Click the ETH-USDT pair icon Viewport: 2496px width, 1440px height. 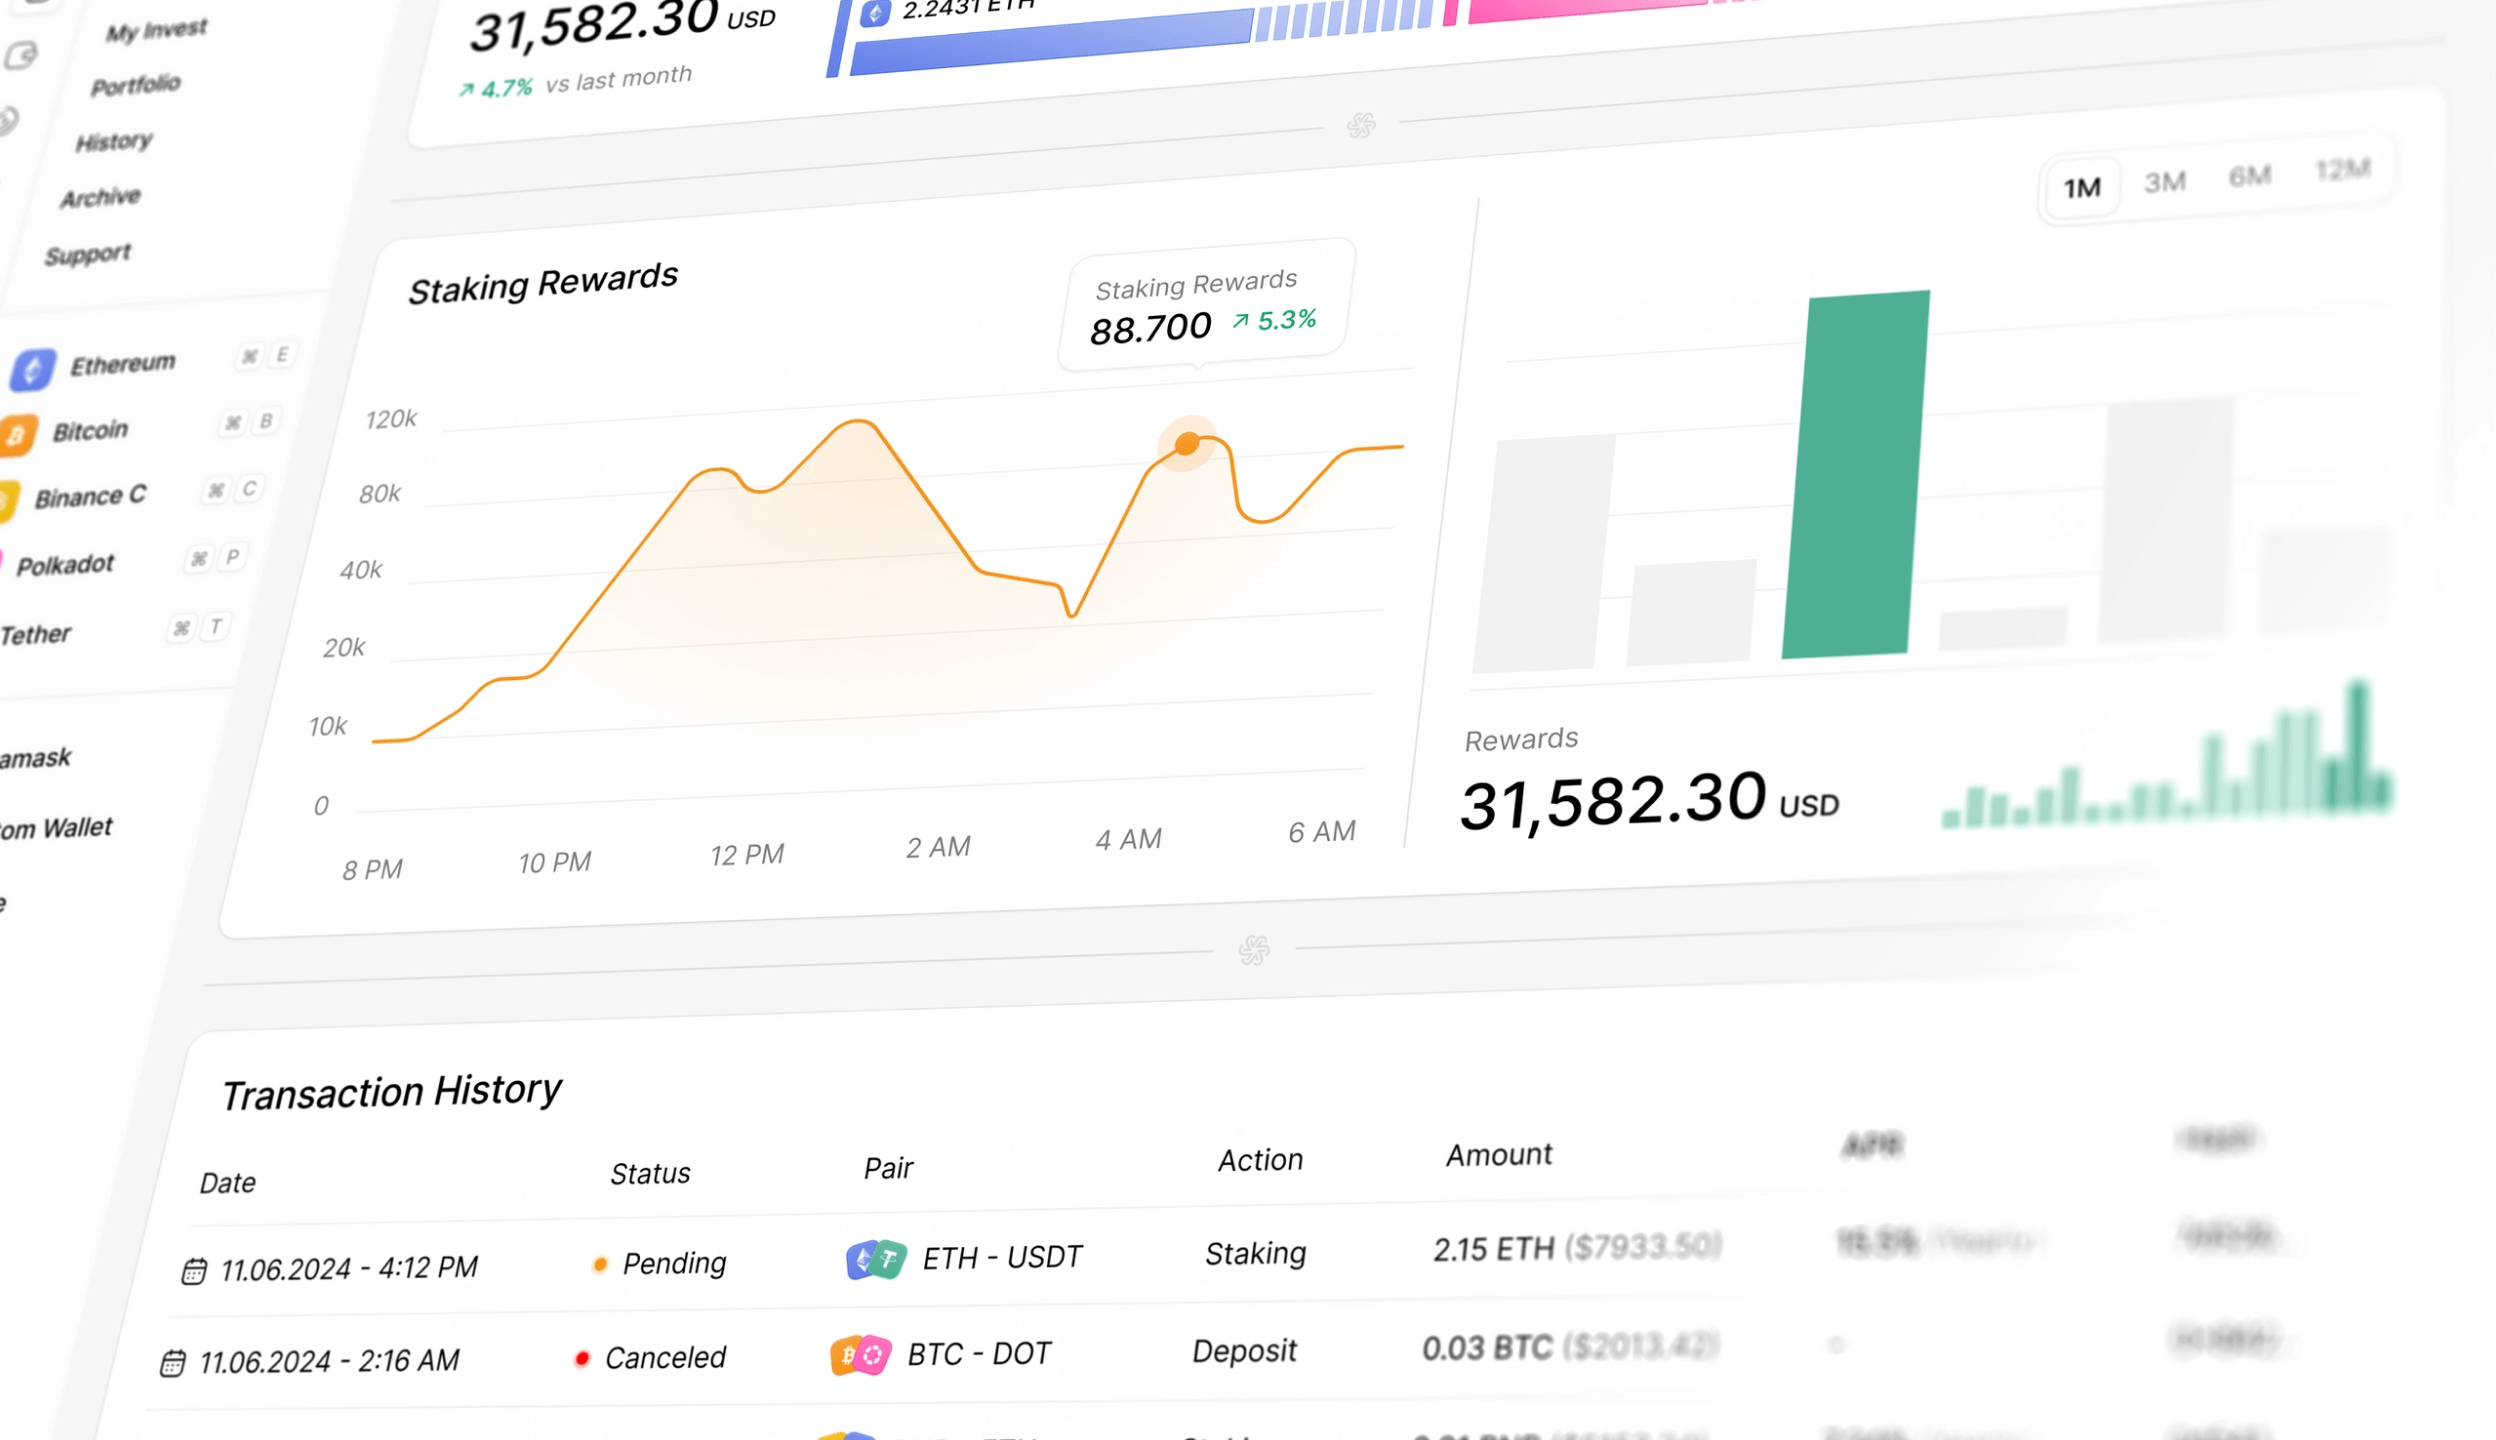pyautogui.click(x=876, y=1259)
